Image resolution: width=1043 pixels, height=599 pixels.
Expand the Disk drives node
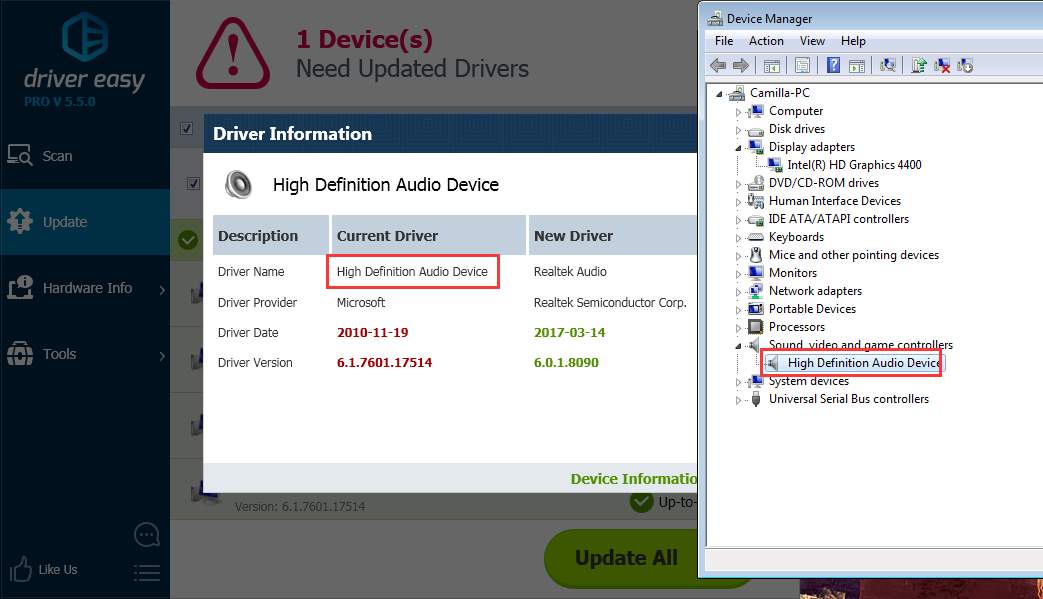coord(738,130)
